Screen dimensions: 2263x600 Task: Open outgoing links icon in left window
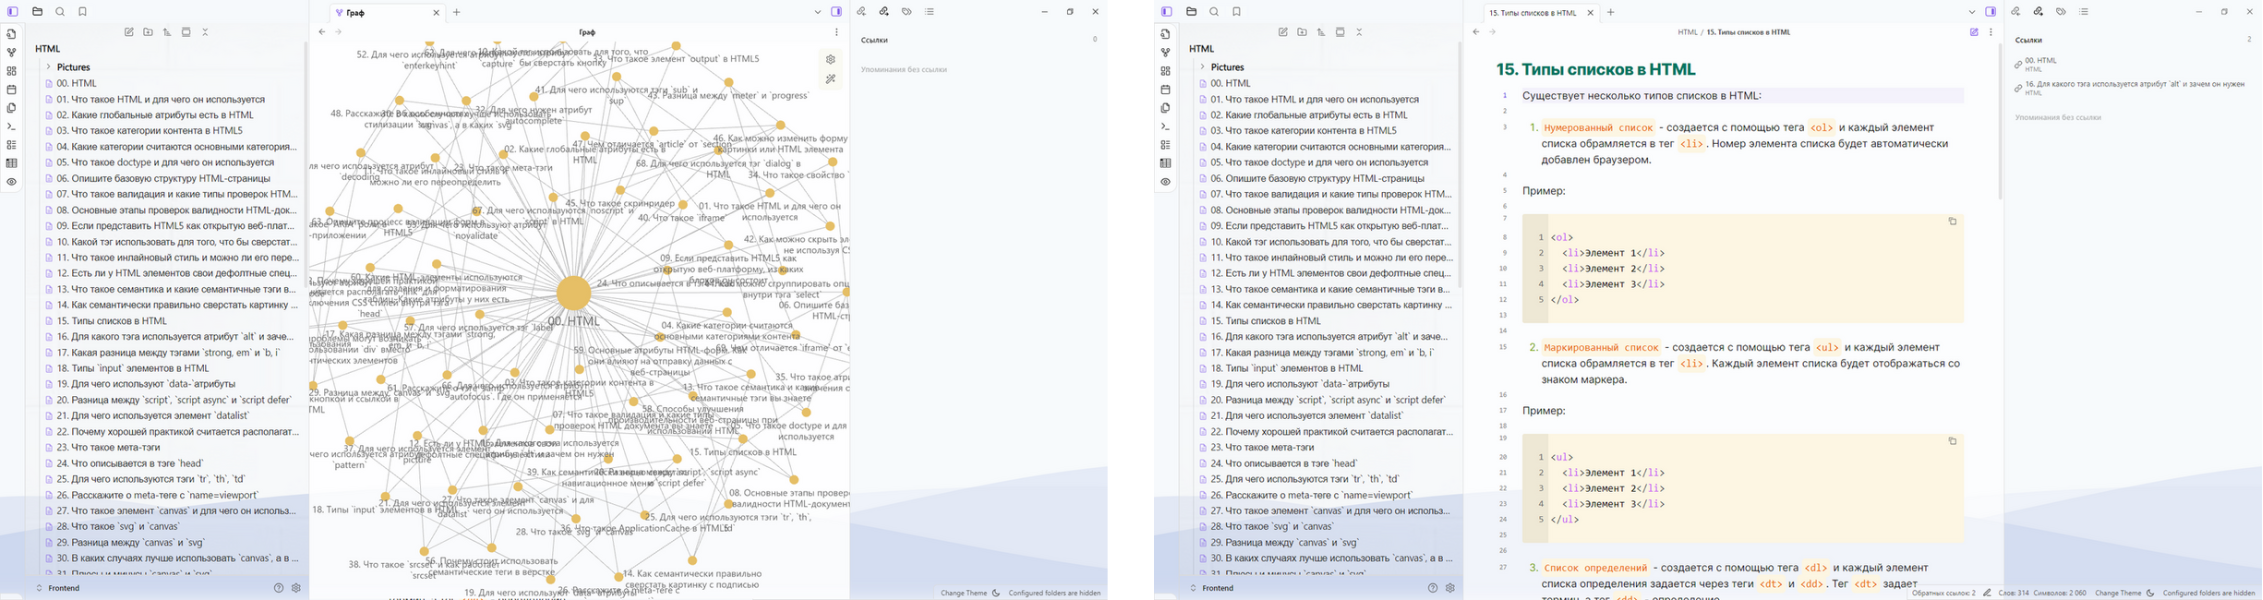[x=884, y=12]
